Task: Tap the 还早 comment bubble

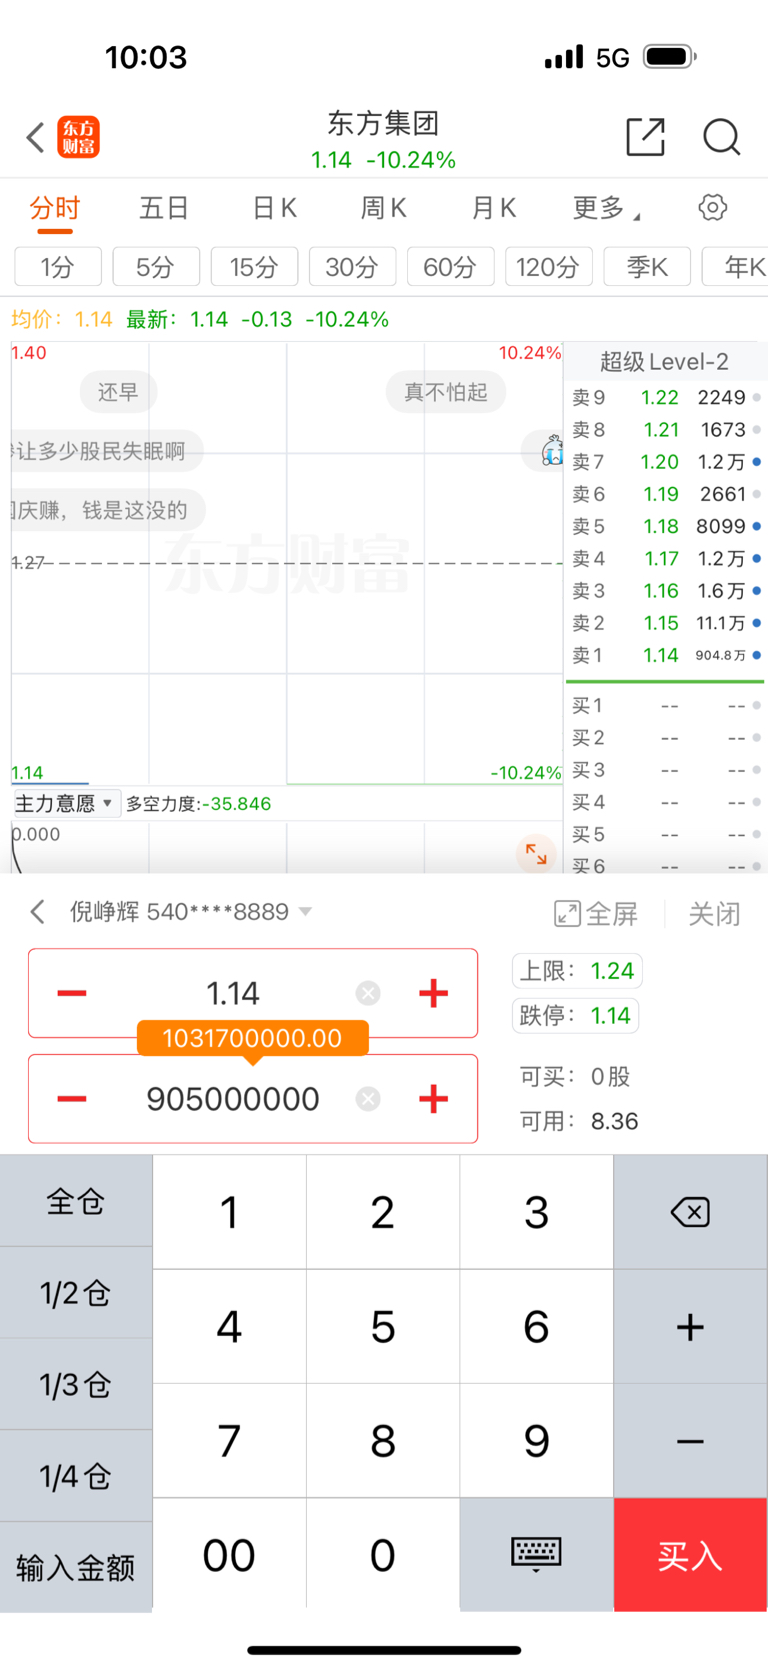Action: pyautogui.click(x=118, y=392)
